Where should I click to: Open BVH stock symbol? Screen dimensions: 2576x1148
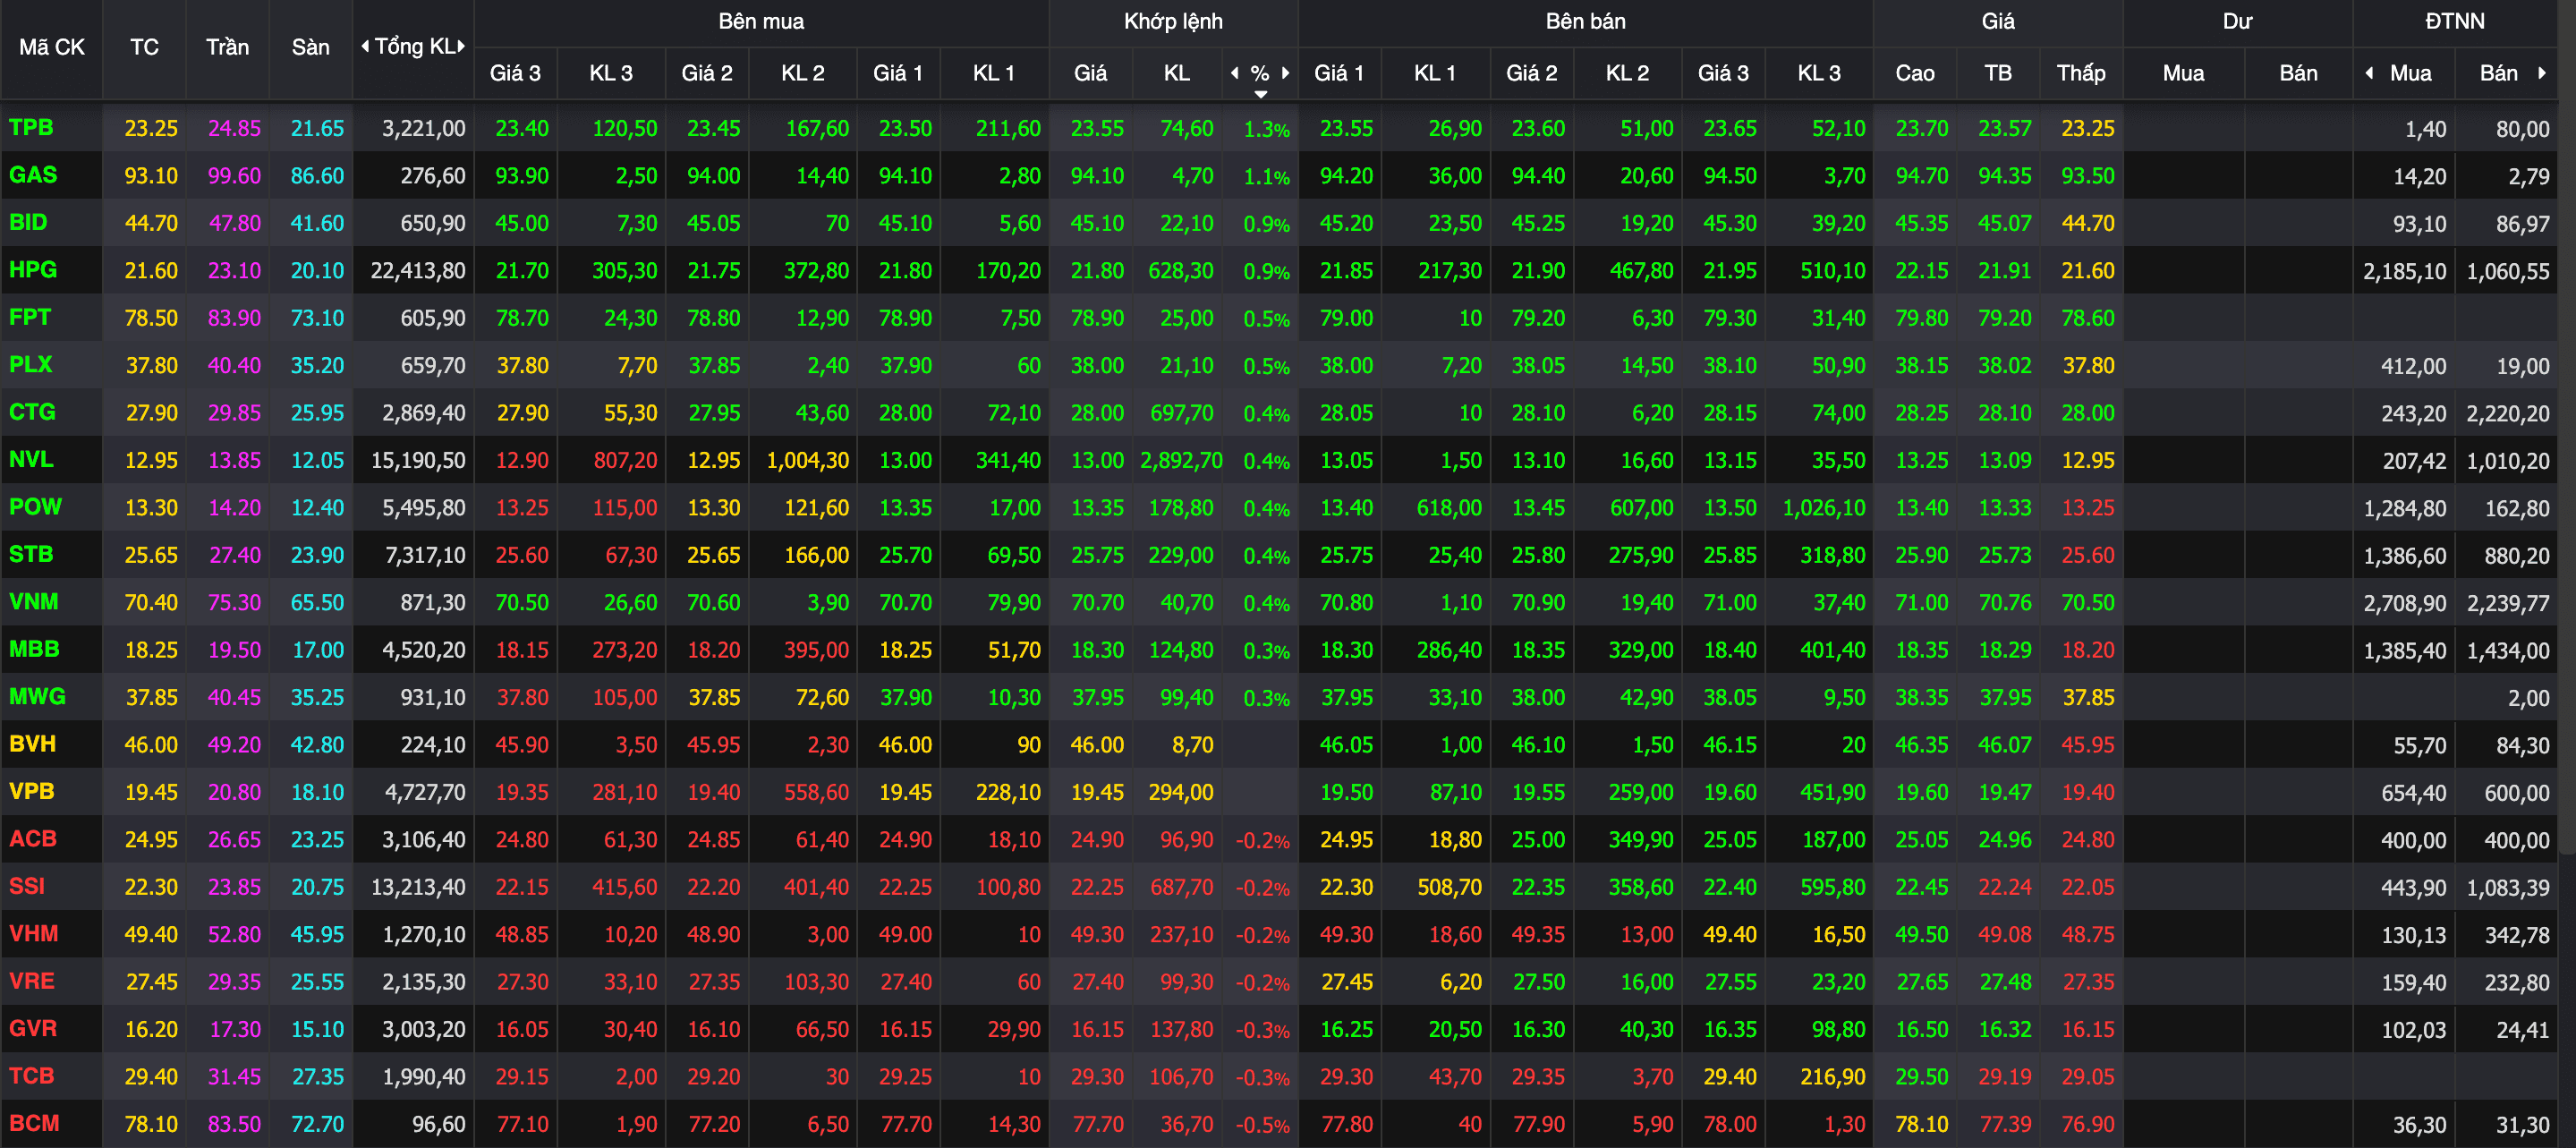(32, 744)
